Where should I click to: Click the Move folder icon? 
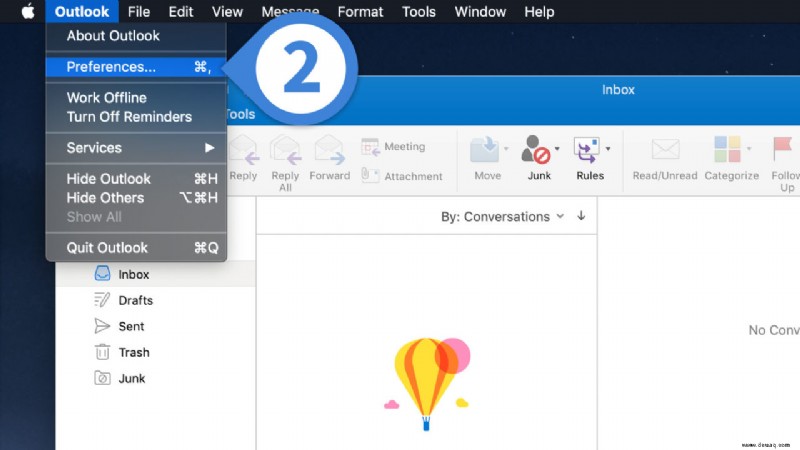[484, 149]
